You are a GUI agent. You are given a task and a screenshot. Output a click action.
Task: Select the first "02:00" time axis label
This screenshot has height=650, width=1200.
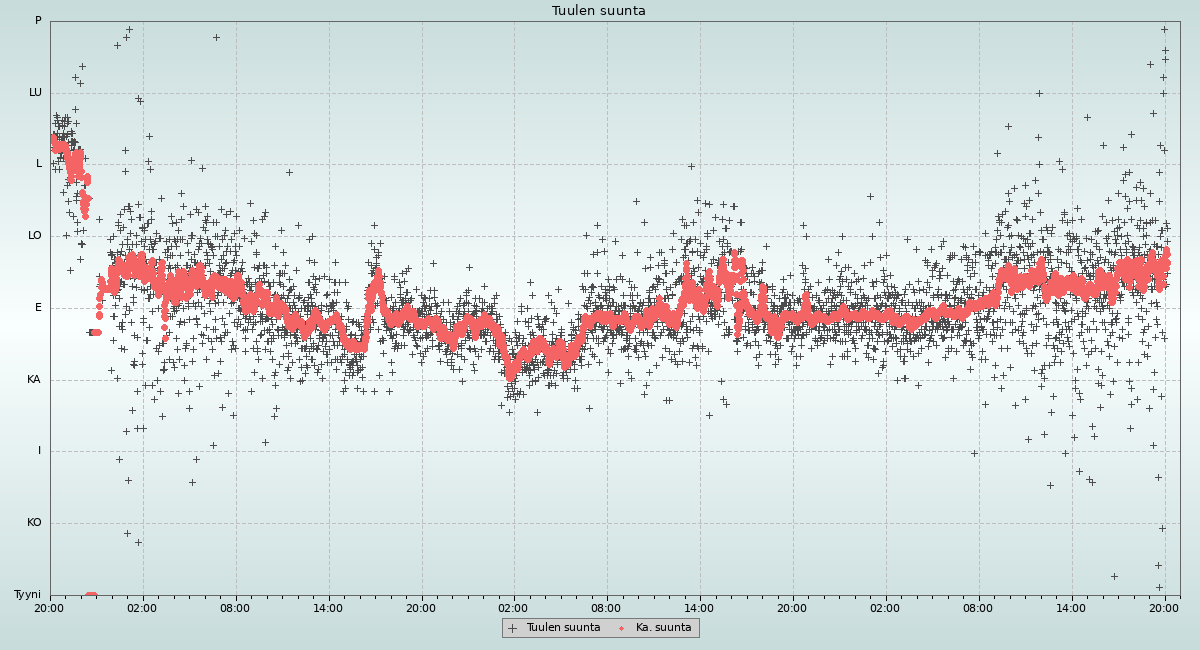[142, 607]
